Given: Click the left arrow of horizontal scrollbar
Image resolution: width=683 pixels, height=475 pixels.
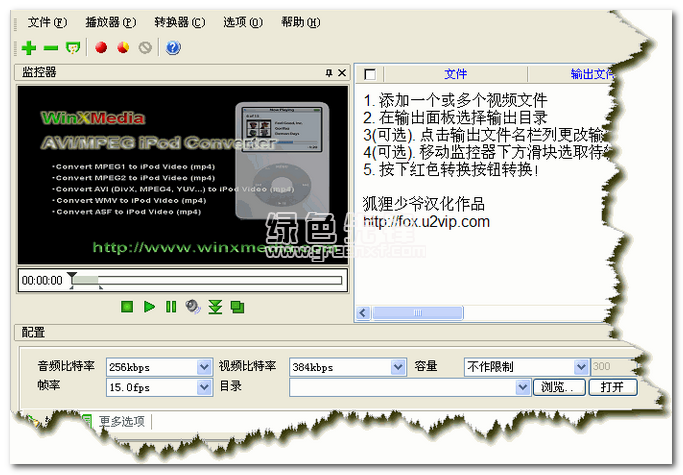Looking at the screenshot, I should (363, 313).
